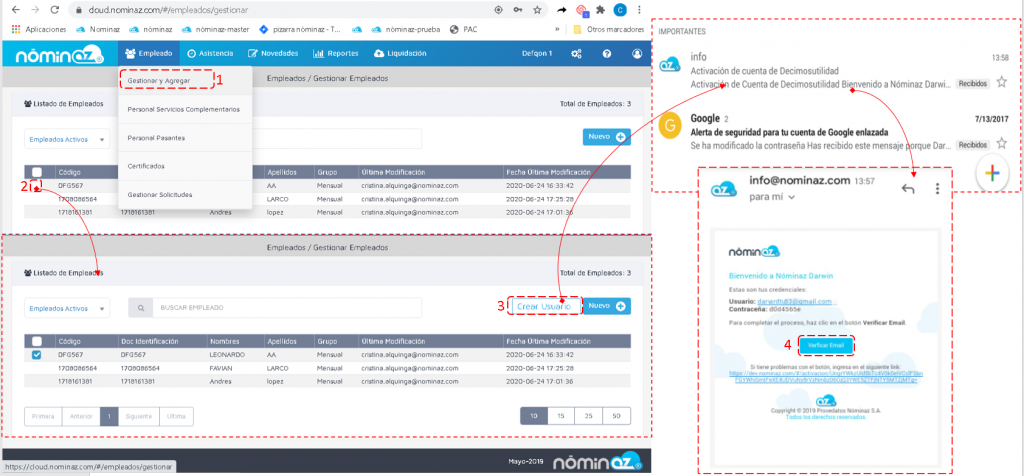Bookmark this page with the address-bar star
This screenshot has height=476, width=1024.
point(537,10)
